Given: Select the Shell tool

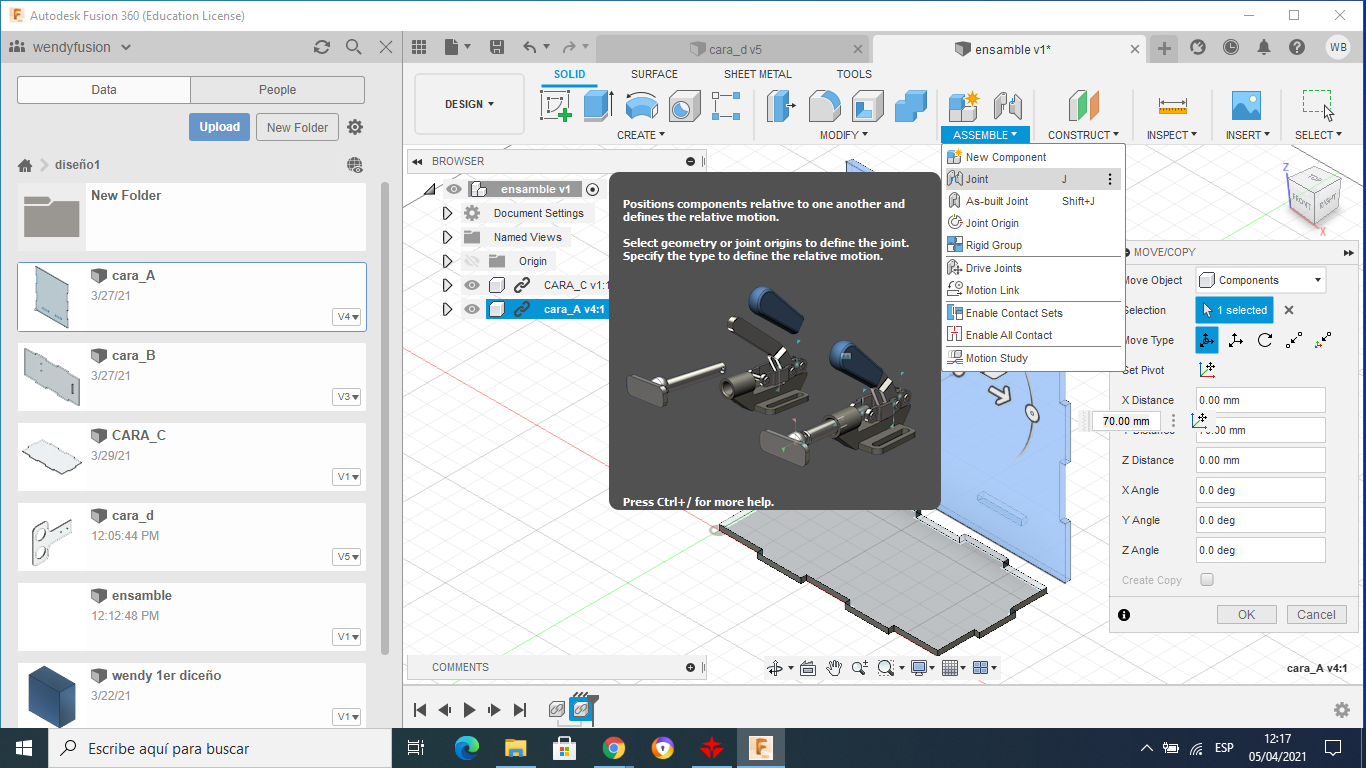Looking at the screenshot, I should coord(867,106).
